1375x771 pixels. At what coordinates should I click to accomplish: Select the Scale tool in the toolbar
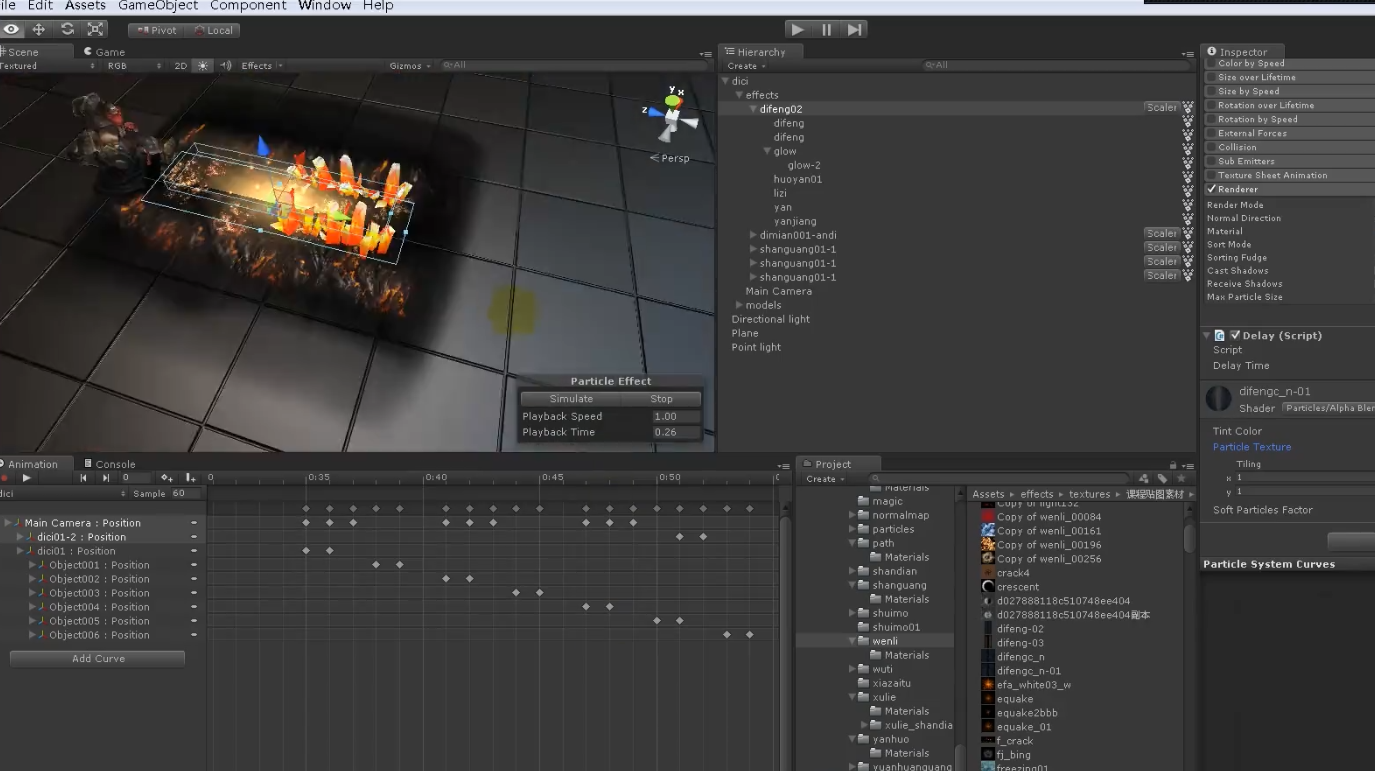click(x=95, y=30)
